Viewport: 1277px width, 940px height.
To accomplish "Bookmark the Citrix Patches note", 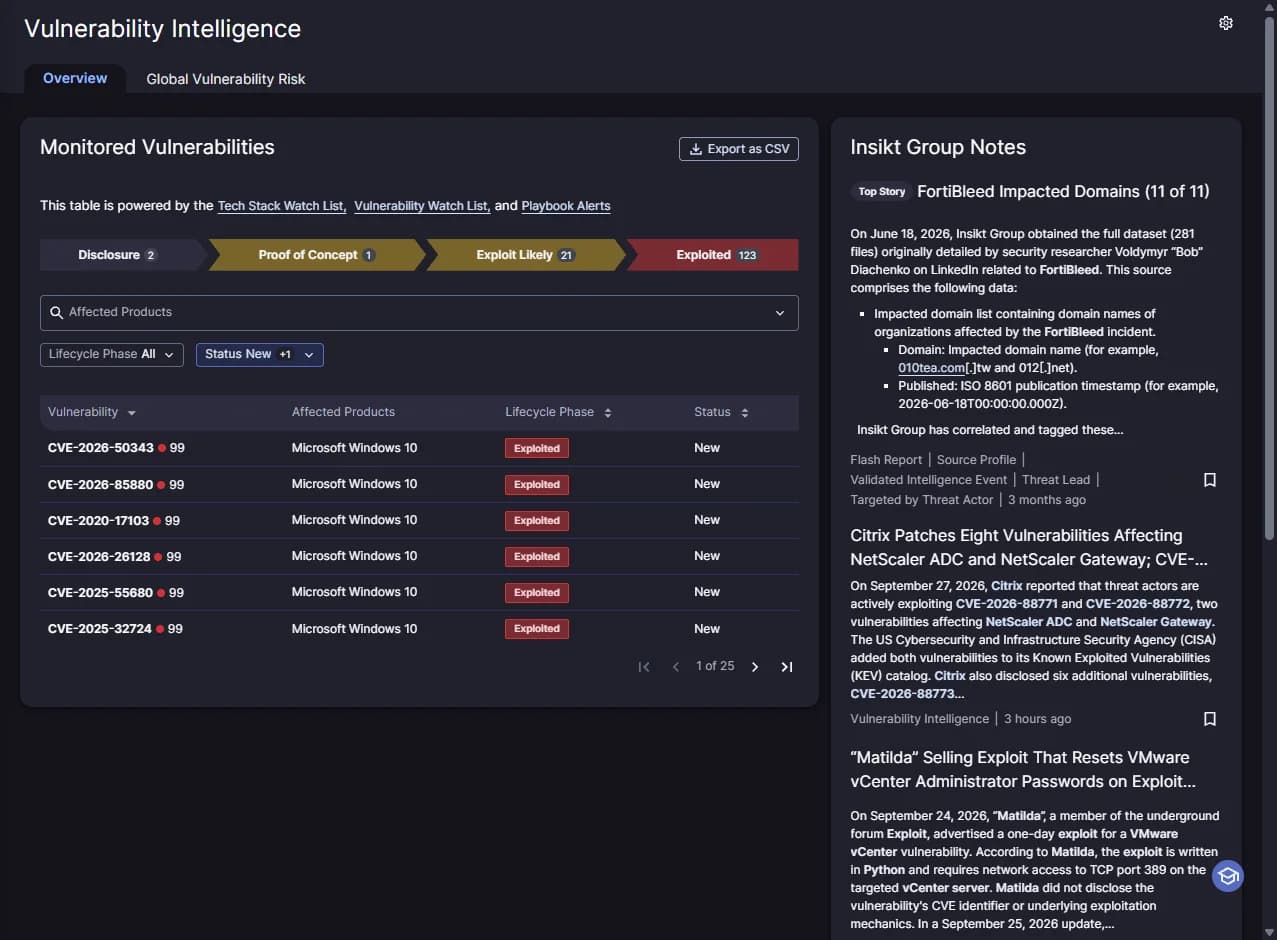I will pyautogui.click(x=1209, y=719).
